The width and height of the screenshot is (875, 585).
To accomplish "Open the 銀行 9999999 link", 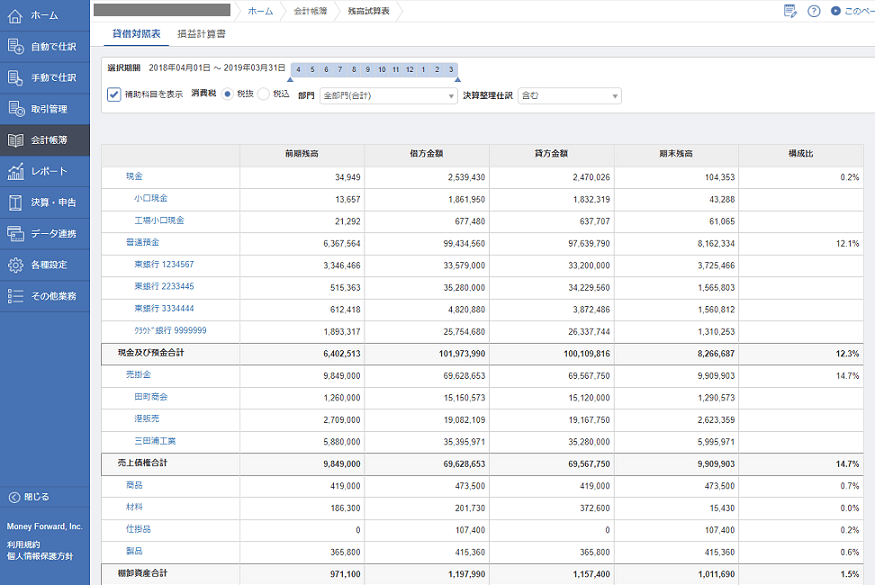I will pyautogui.click(x=170, y=330).
